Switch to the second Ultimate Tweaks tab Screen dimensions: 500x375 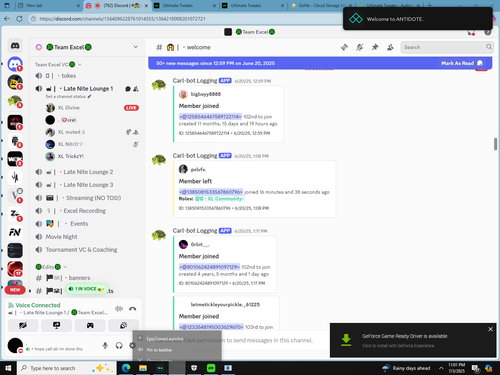[x=254, y=6]
